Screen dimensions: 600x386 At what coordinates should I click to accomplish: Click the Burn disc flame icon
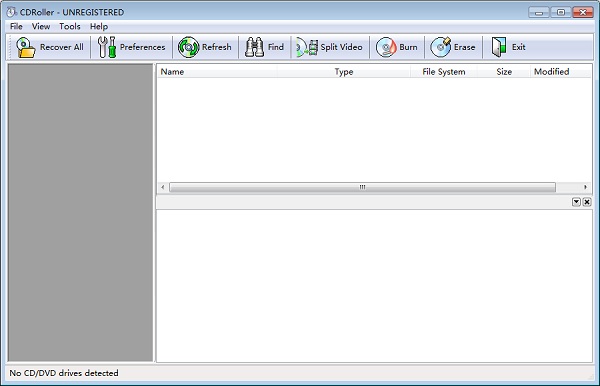click(x=386, y=47)
